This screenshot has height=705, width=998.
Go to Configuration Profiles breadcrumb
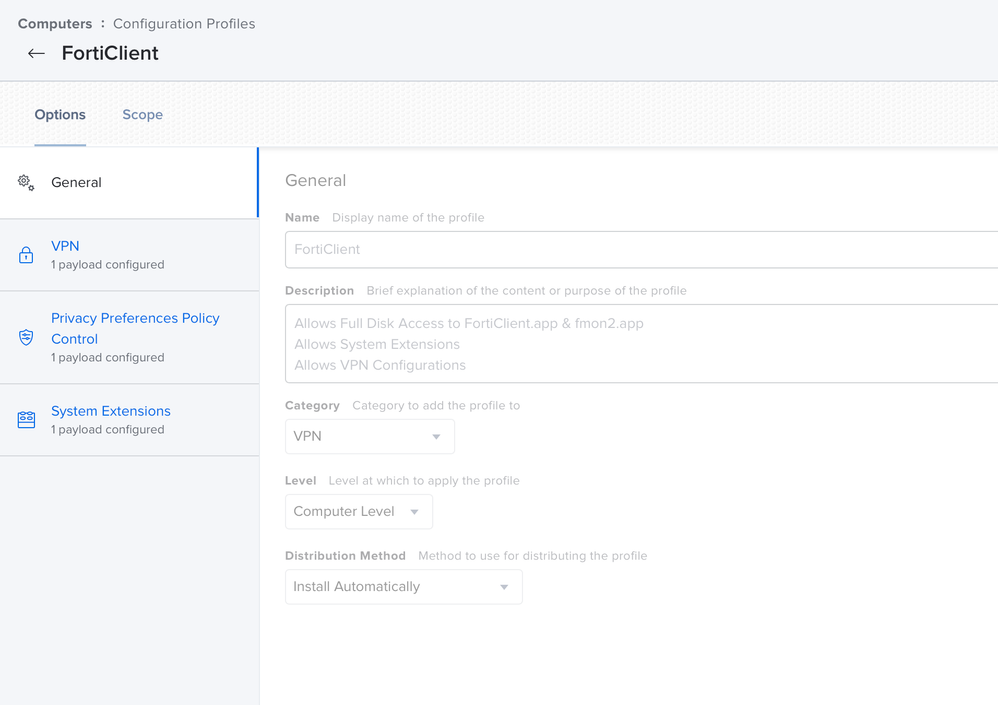[x=184, y=24]
